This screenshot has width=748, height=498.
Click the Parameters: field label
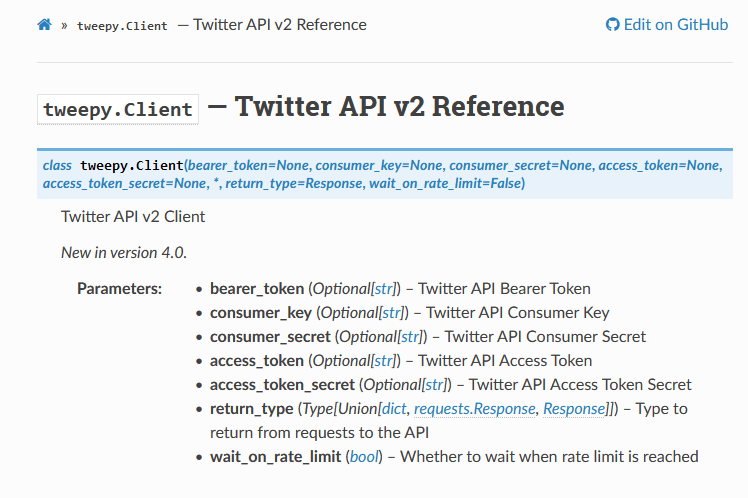click(120, 289)
